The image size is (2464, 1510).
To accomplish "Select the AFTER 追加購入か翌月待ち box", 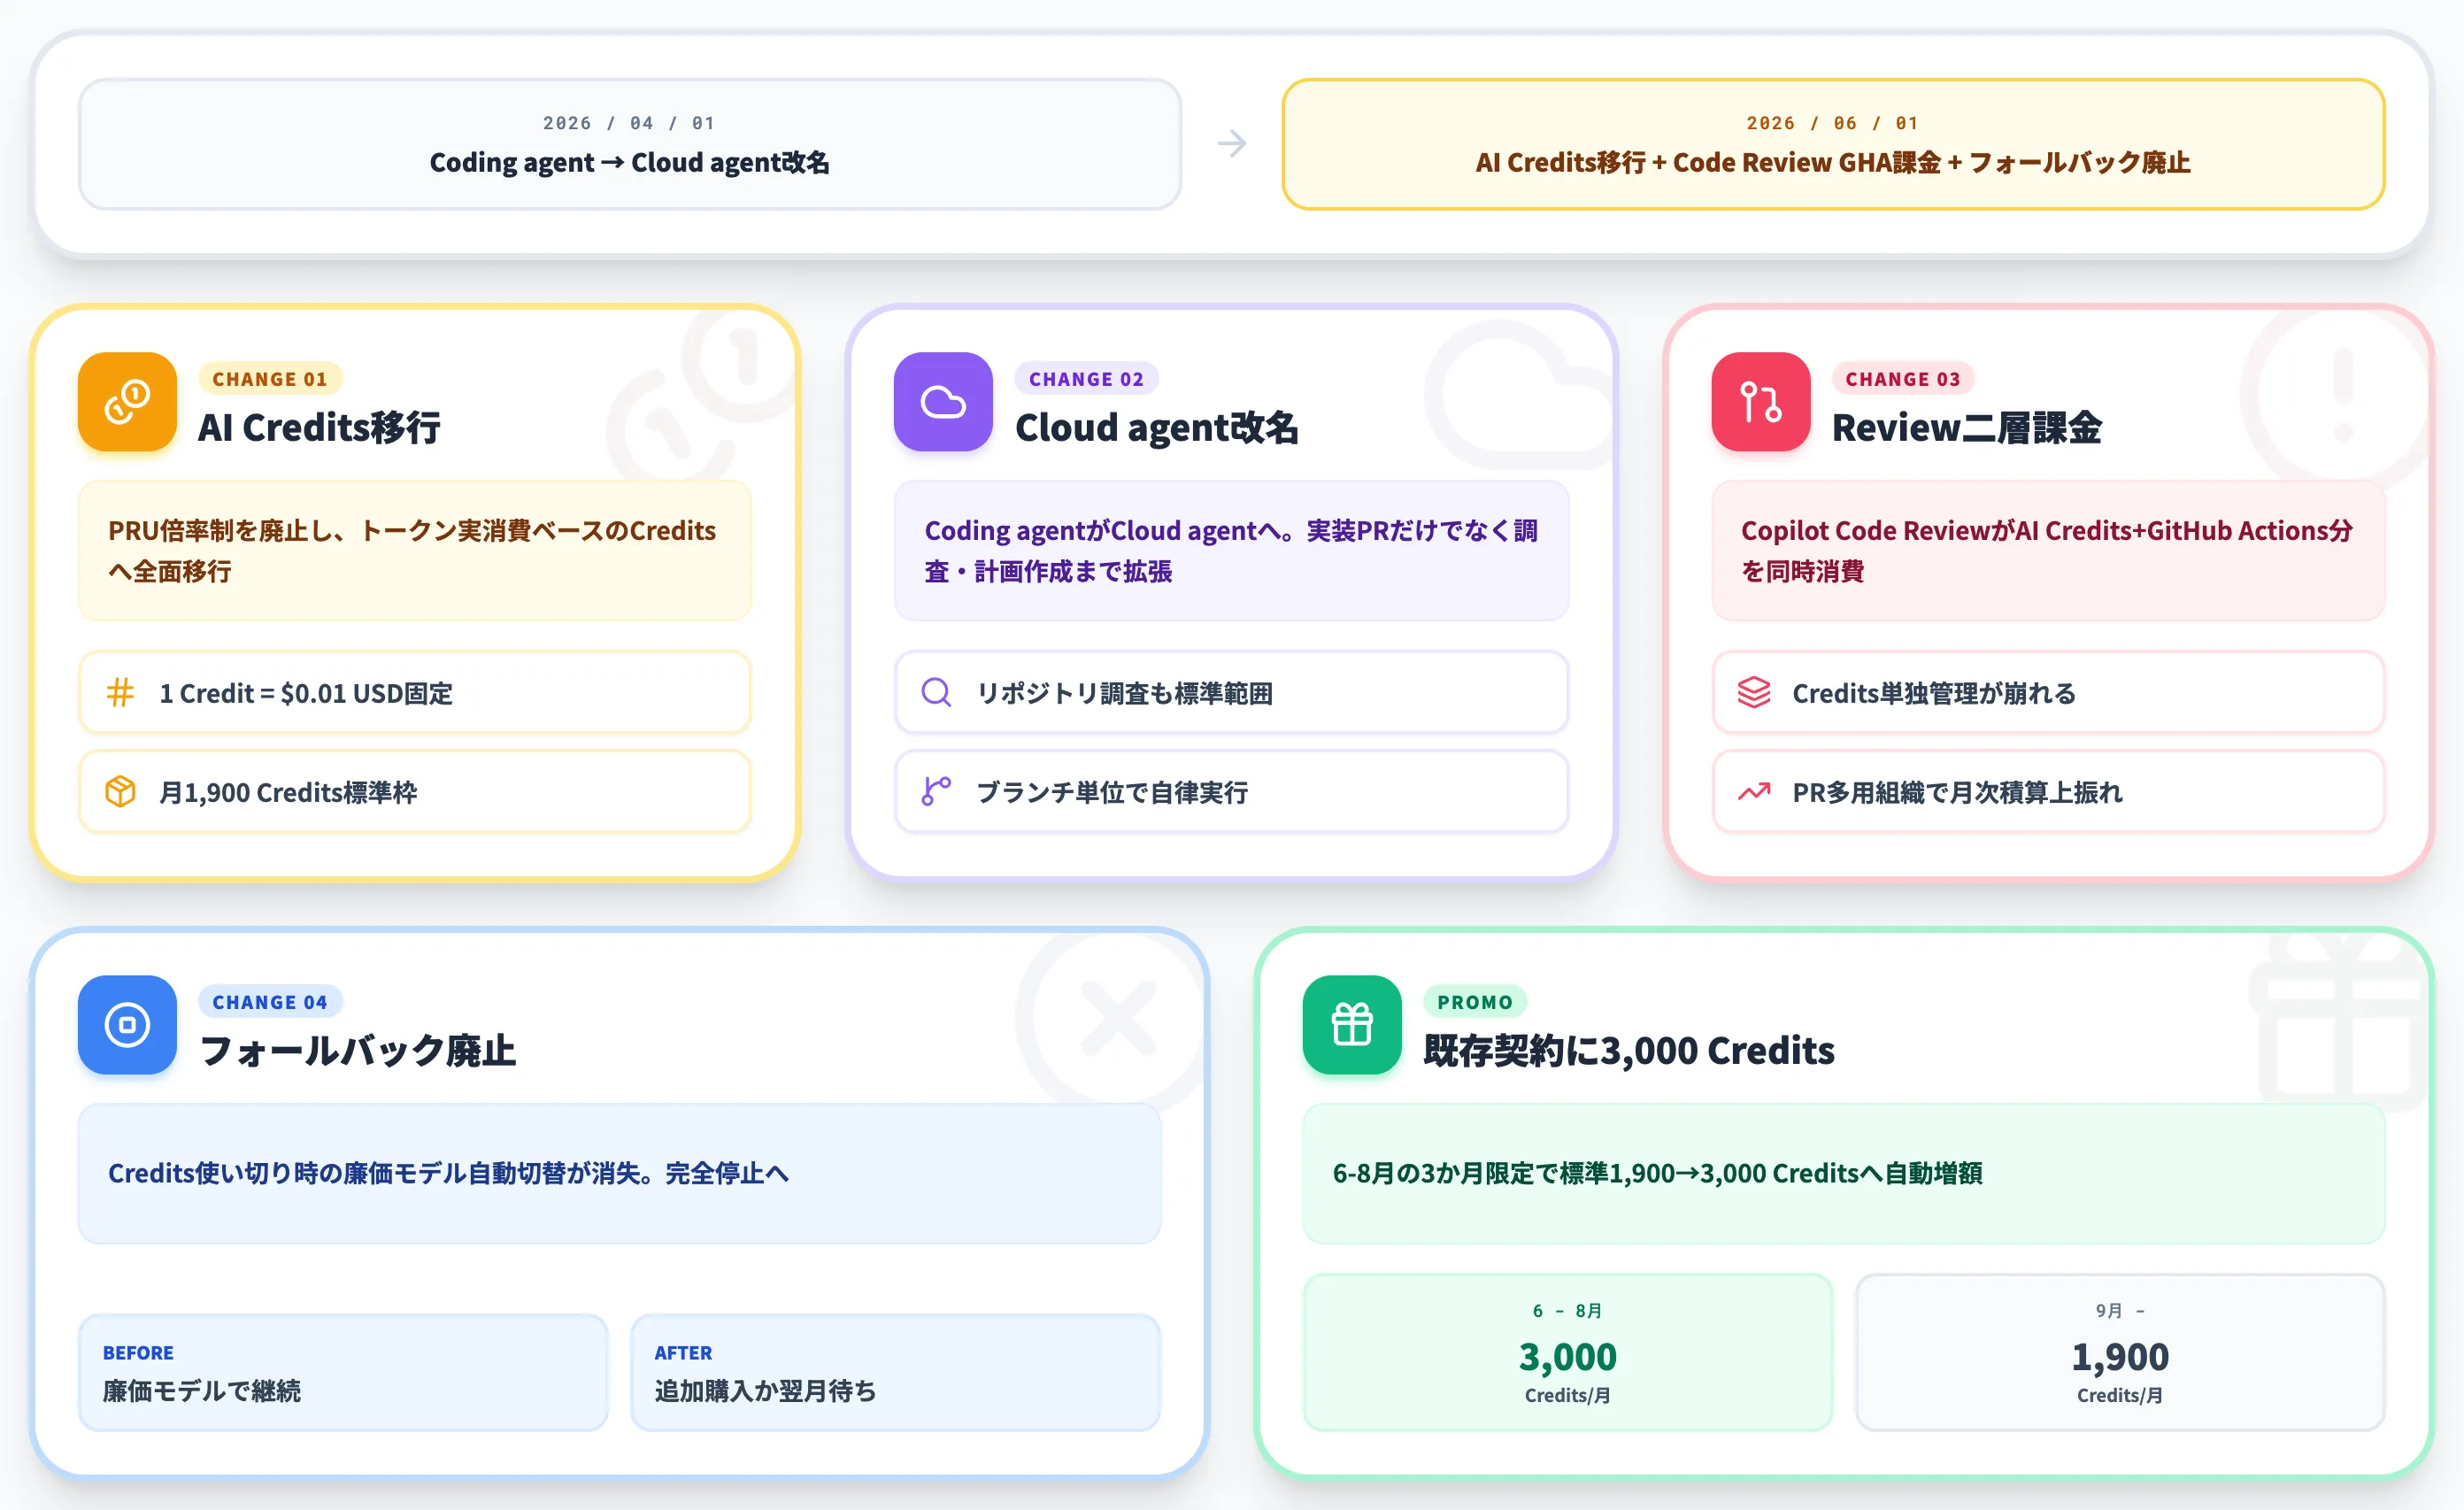I will (895, 1372).
